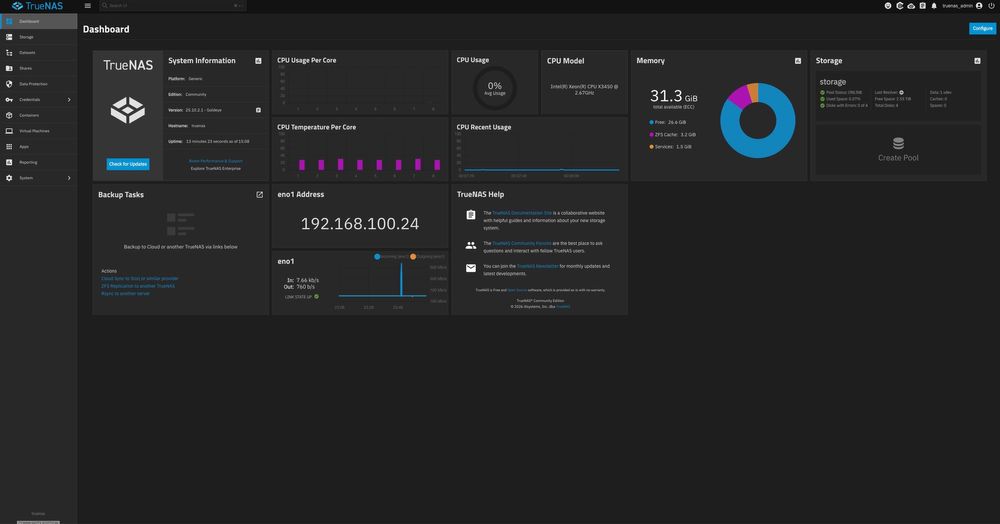Click the Version row copy icon
1000x524 pixels.
click(258, 110)
